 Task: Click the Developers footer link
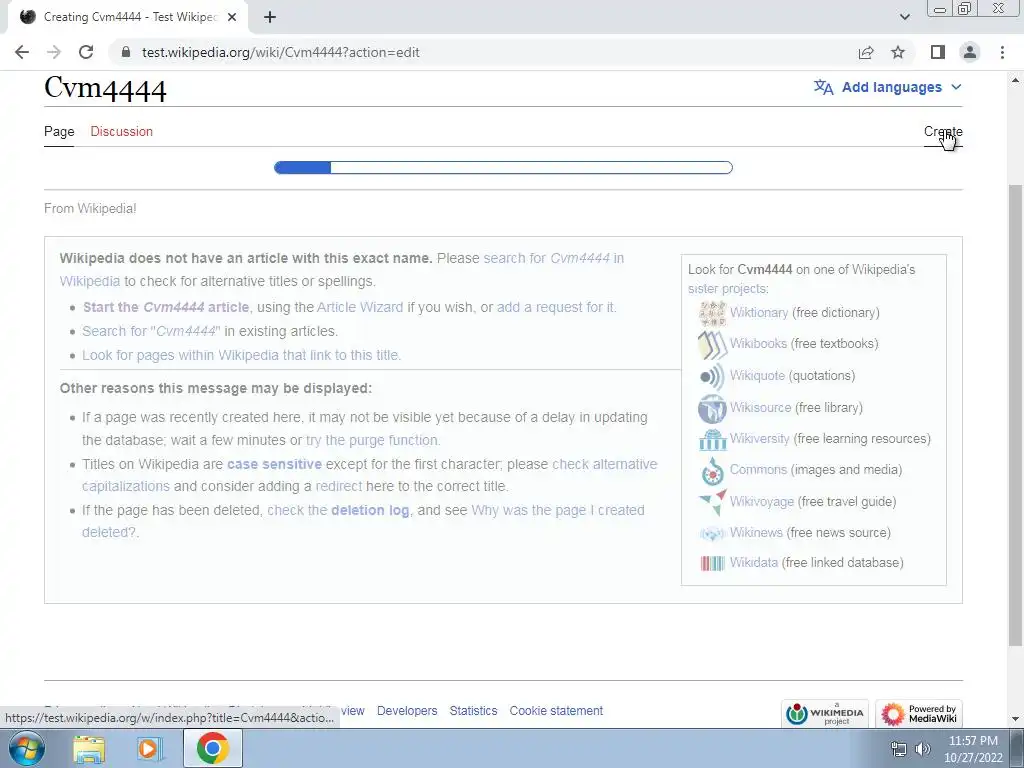coord(407,711)
